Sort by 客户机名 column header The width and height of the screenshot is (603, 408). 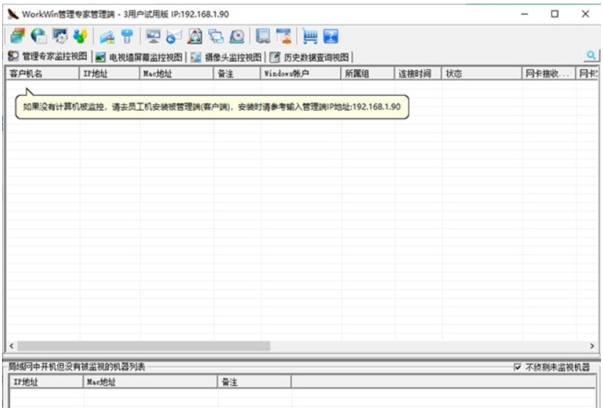click(42, 73)
